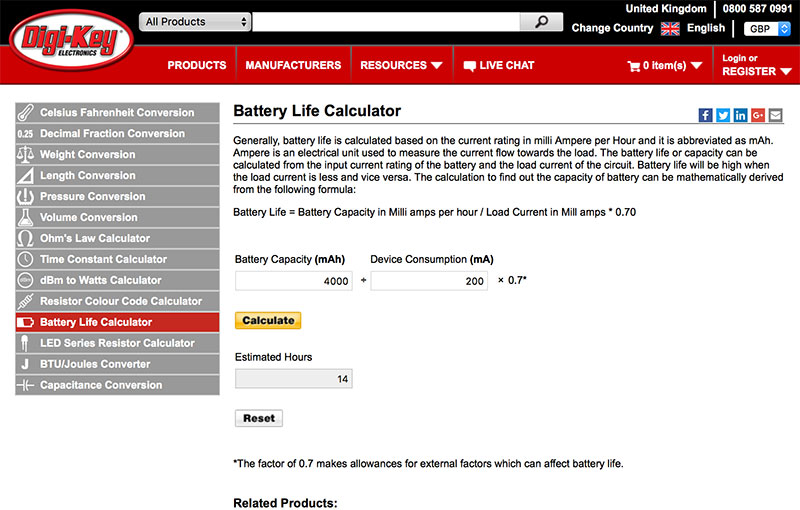Screen dimensions: 800x510
Task: Expand the Login or Register menu
Action: [x=755, y=65]
